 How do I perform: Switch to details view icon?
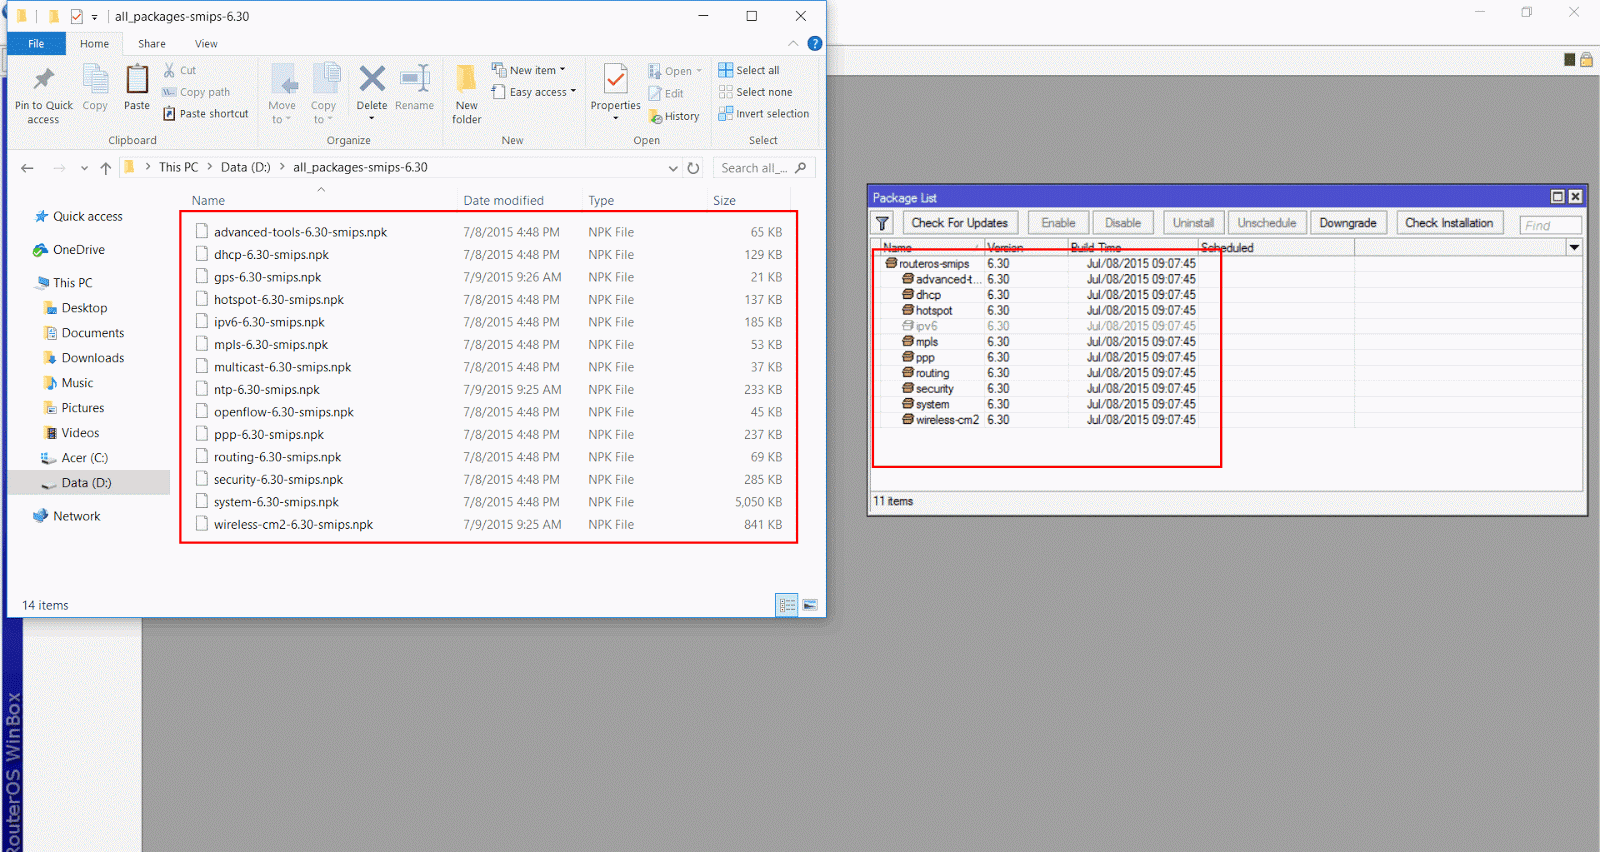(x=787, y=605)
